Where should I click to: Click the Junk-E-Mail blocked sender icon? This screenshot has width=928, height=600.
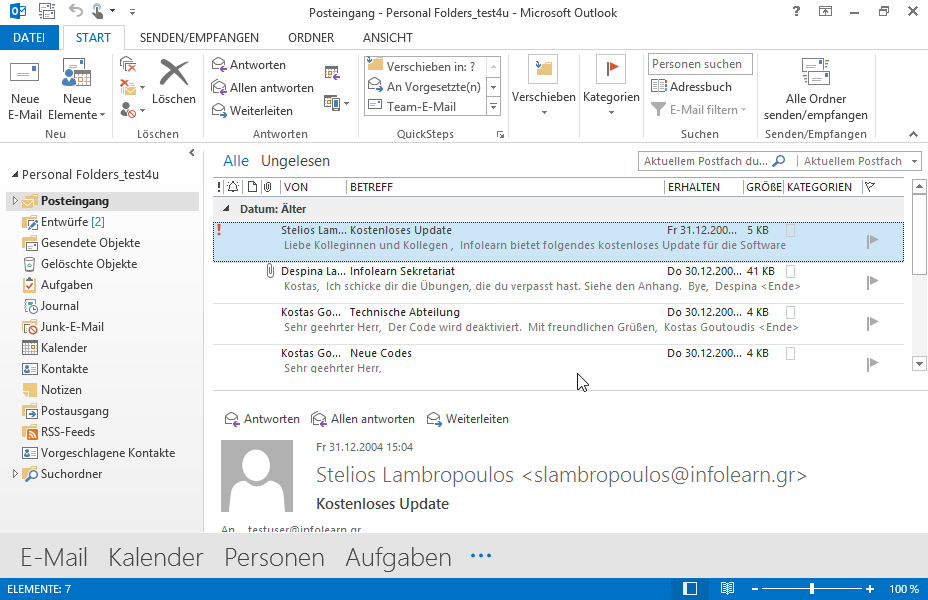tap(128, 110)
